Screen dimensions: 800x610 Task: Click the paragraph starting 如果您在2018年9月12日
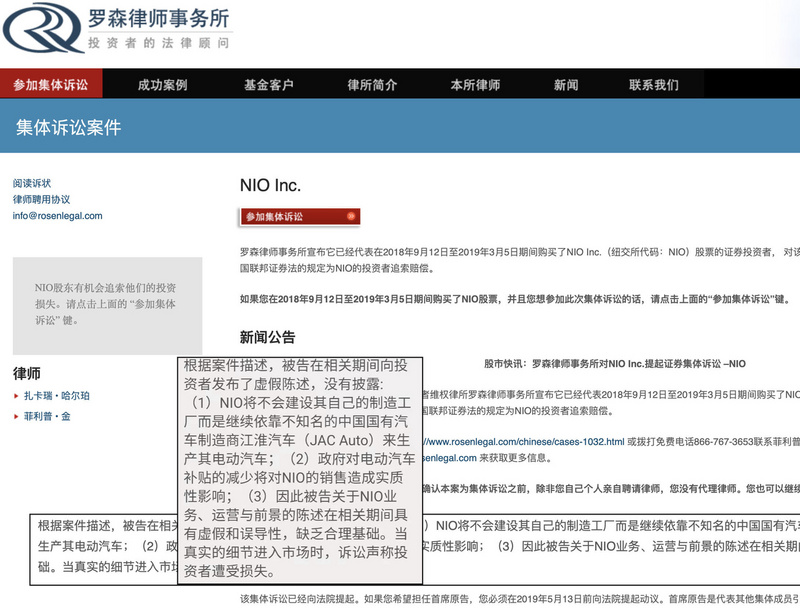(x=515, y=299)
